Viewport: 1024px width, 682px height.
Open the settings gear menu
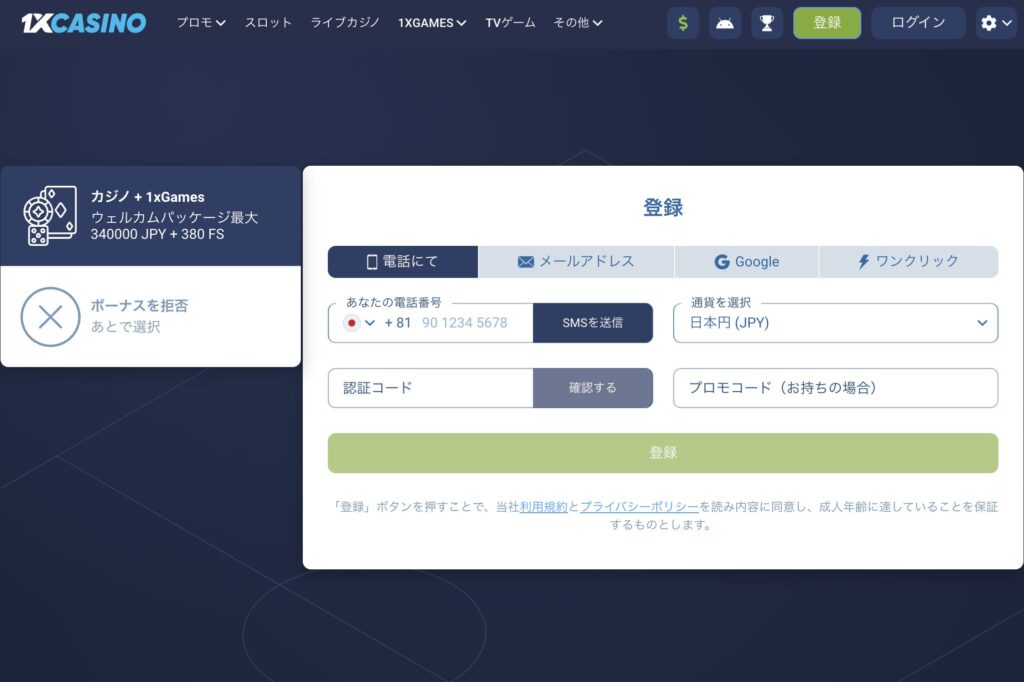(996, 23)
